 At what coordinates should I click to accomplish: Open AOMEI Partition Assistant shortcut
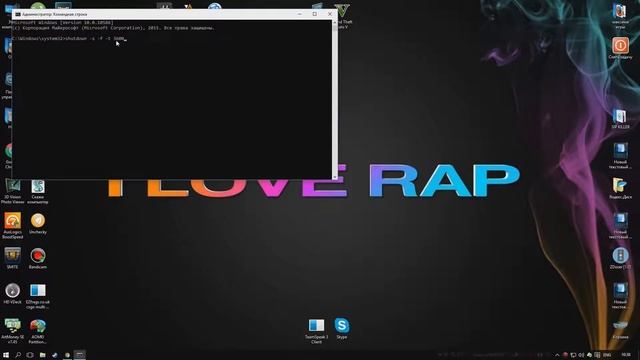38,331
